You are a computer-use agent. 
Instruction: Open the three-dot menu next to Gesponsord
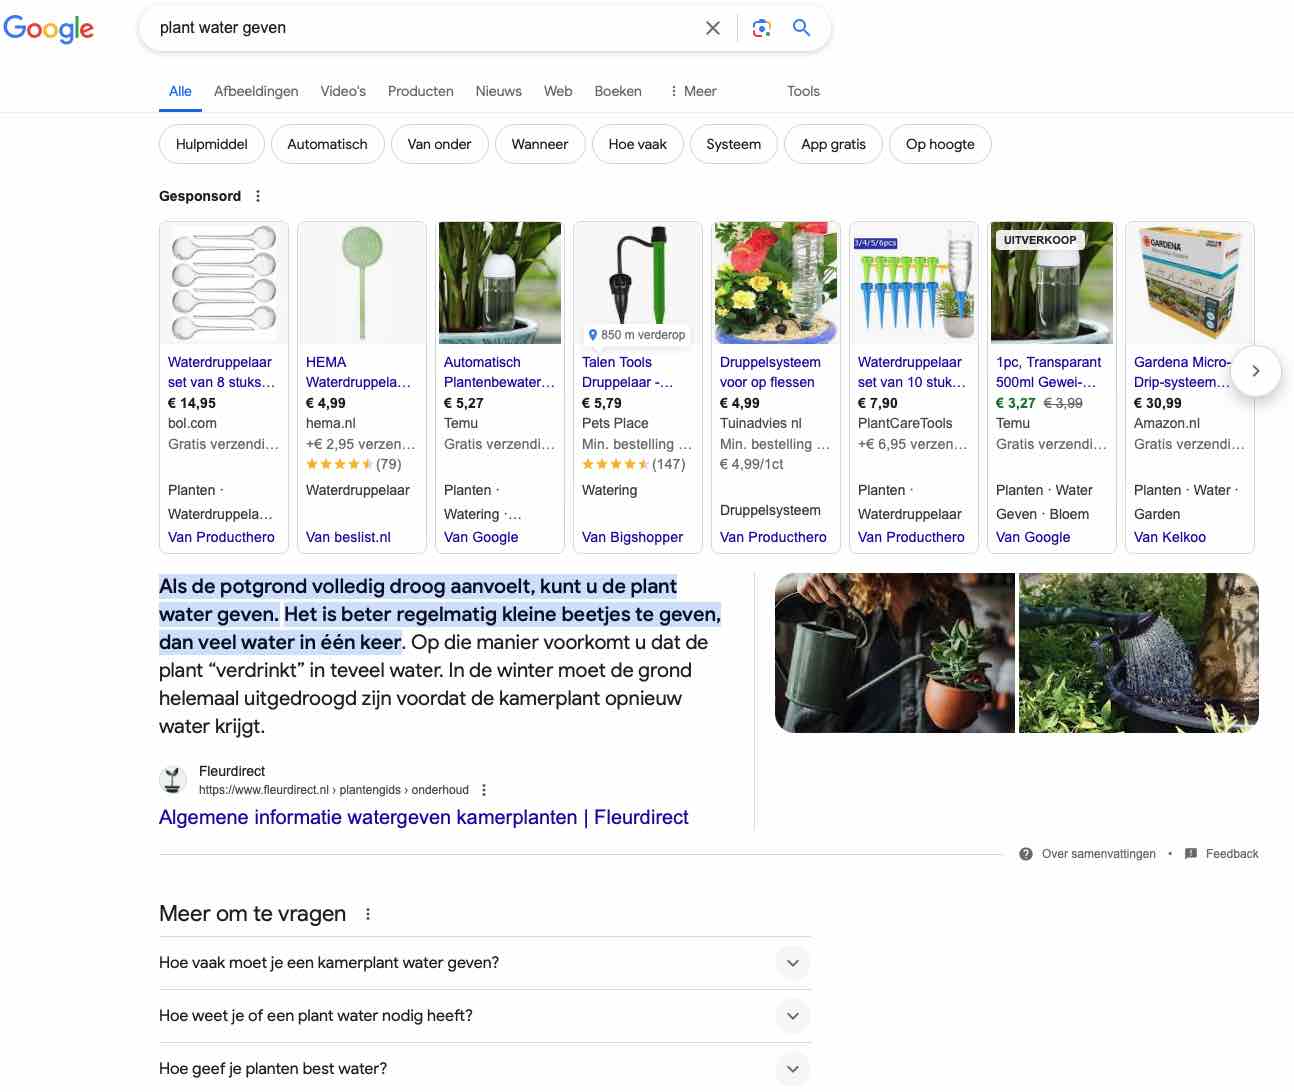point(257,196)
